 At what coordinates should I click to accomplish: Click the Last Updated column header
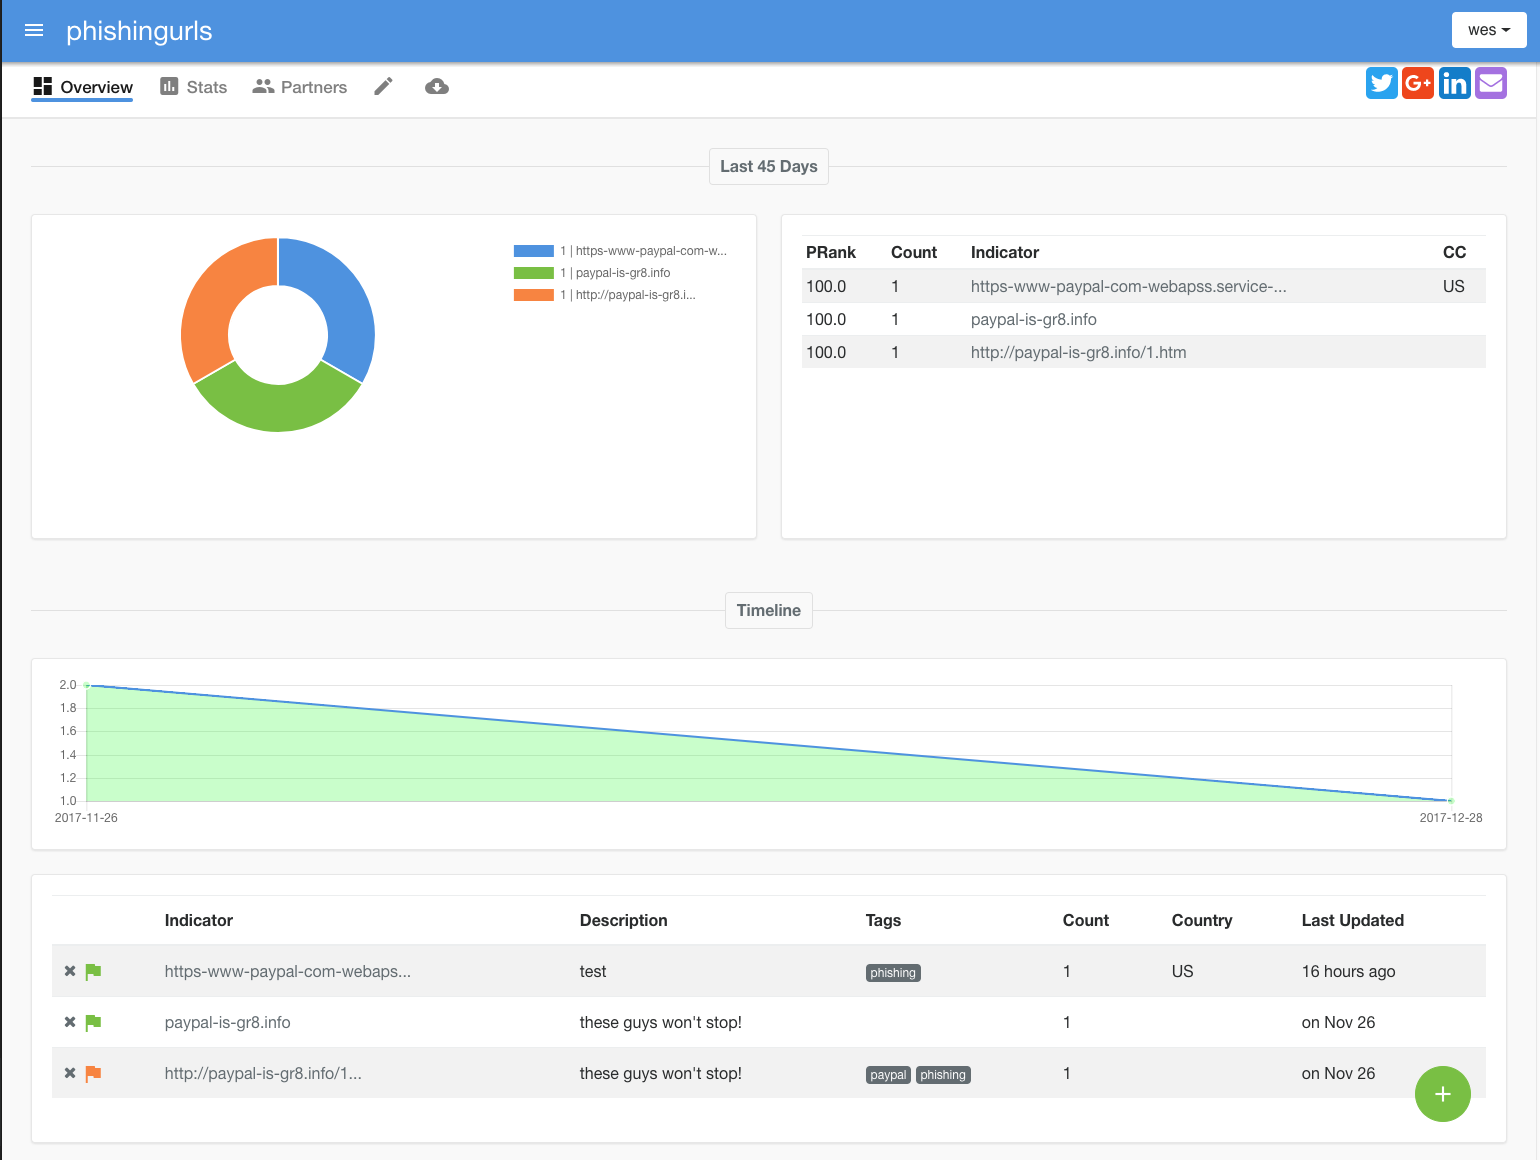1352,920
